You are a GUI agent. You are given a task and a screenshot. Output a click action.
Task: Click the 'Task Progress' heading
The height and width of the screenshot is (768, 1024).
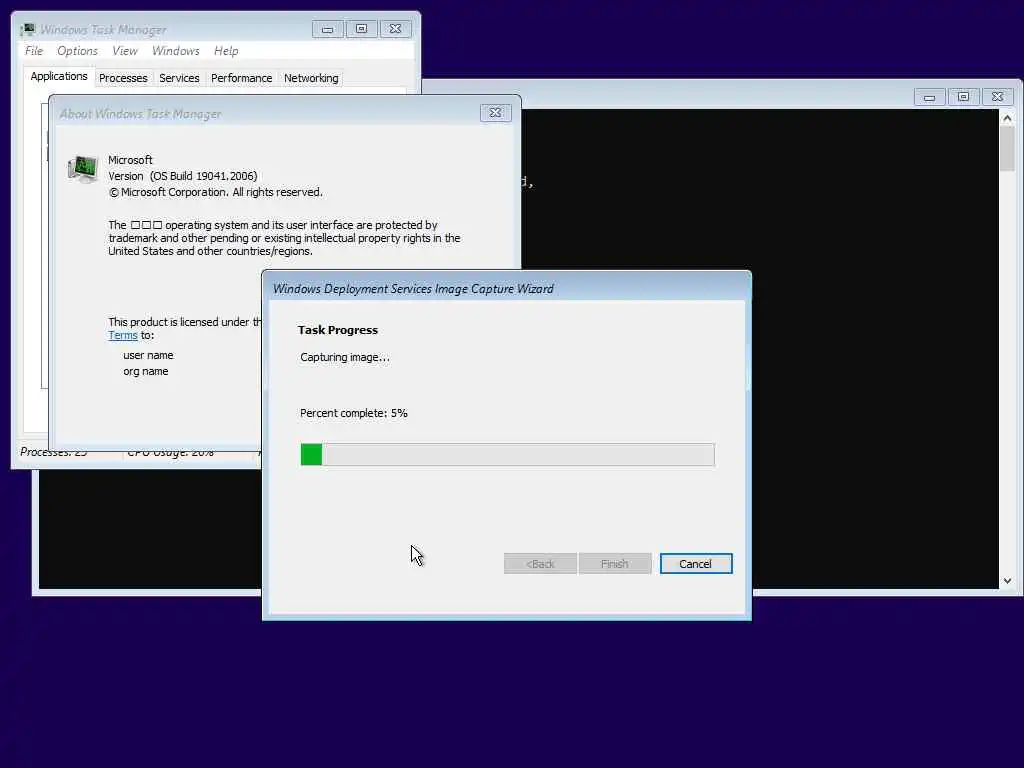(x=338, y=330)
